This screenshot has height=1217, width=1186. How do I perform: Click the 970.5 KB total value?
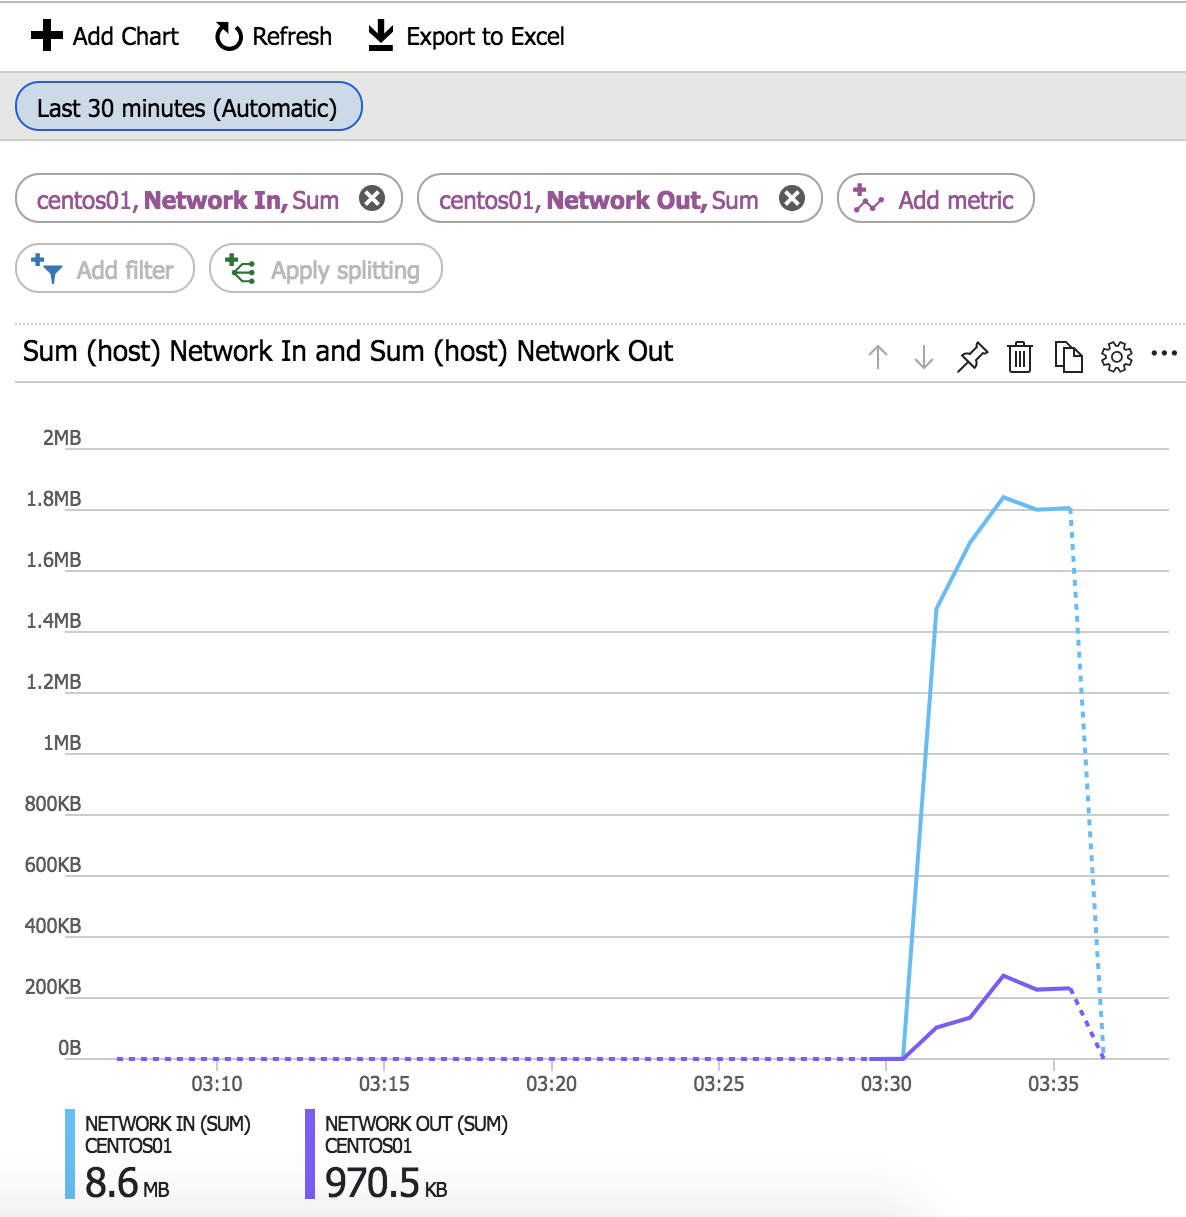[x=386, y=1183]
